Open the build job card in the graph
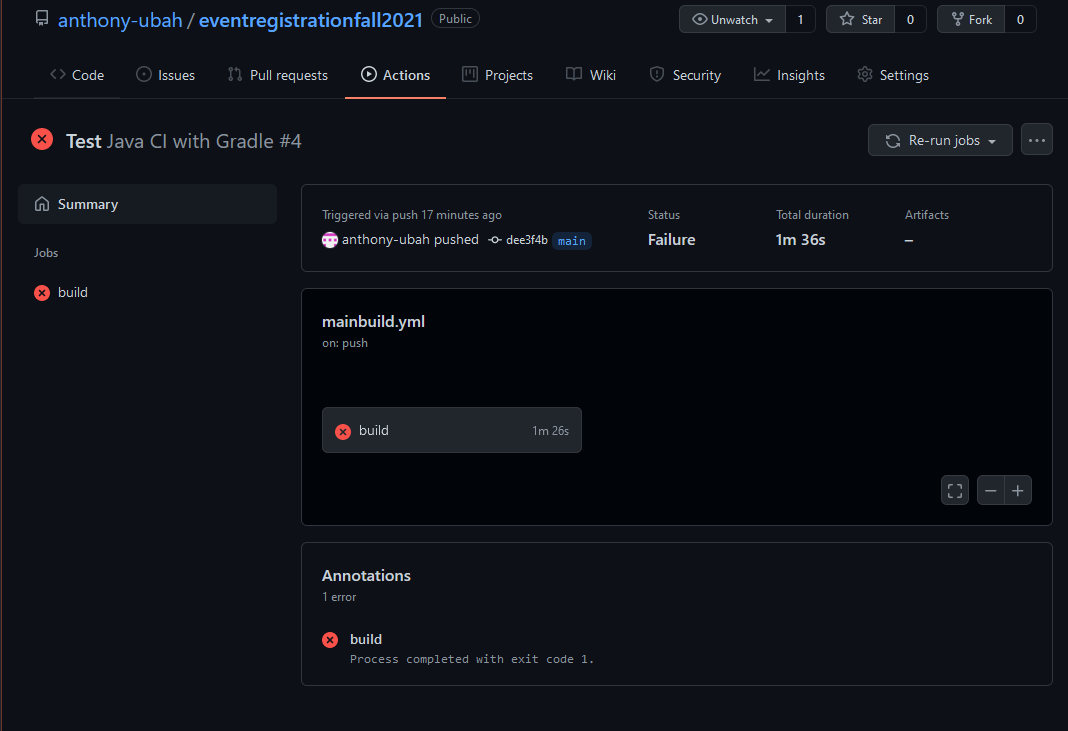Viewport: 1068px width, 731px height. click(451, 430)
